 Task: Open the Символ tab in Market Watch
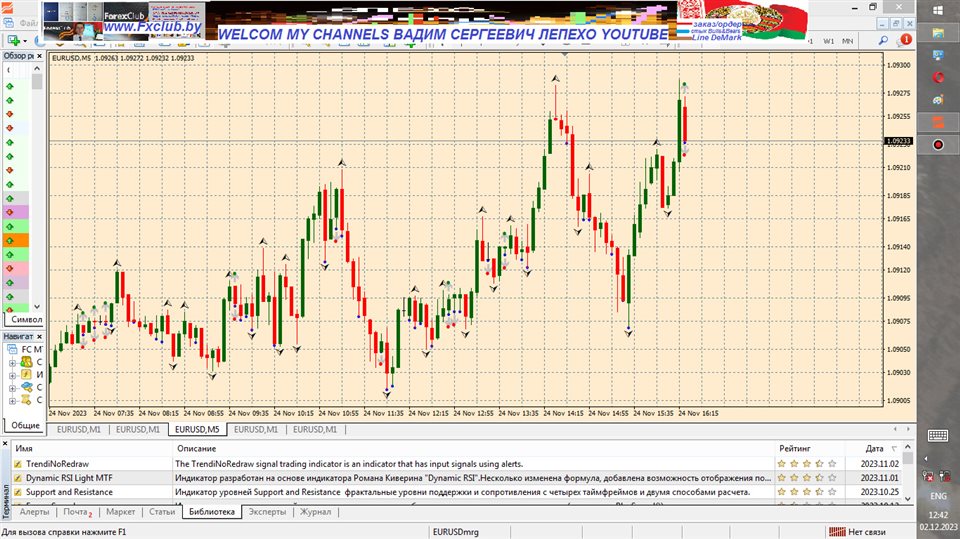[26, 319]
